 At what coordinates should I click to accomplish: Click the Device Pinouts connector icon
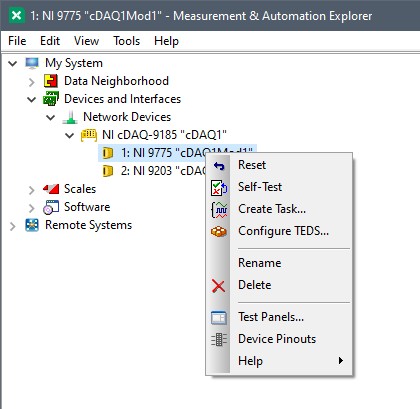point(219,339)
